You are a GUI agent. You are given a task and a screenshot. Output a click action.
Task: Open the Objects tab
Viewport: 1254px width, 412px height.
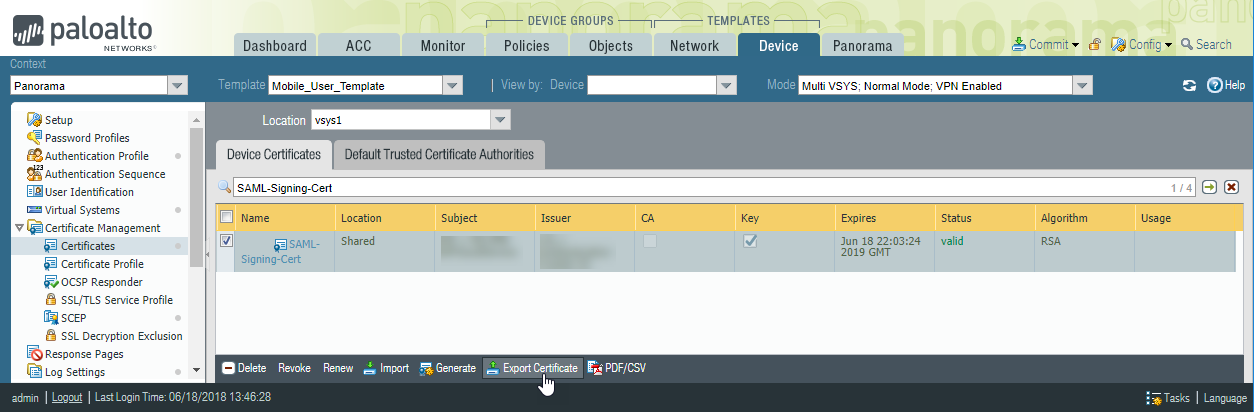(611, 45)
